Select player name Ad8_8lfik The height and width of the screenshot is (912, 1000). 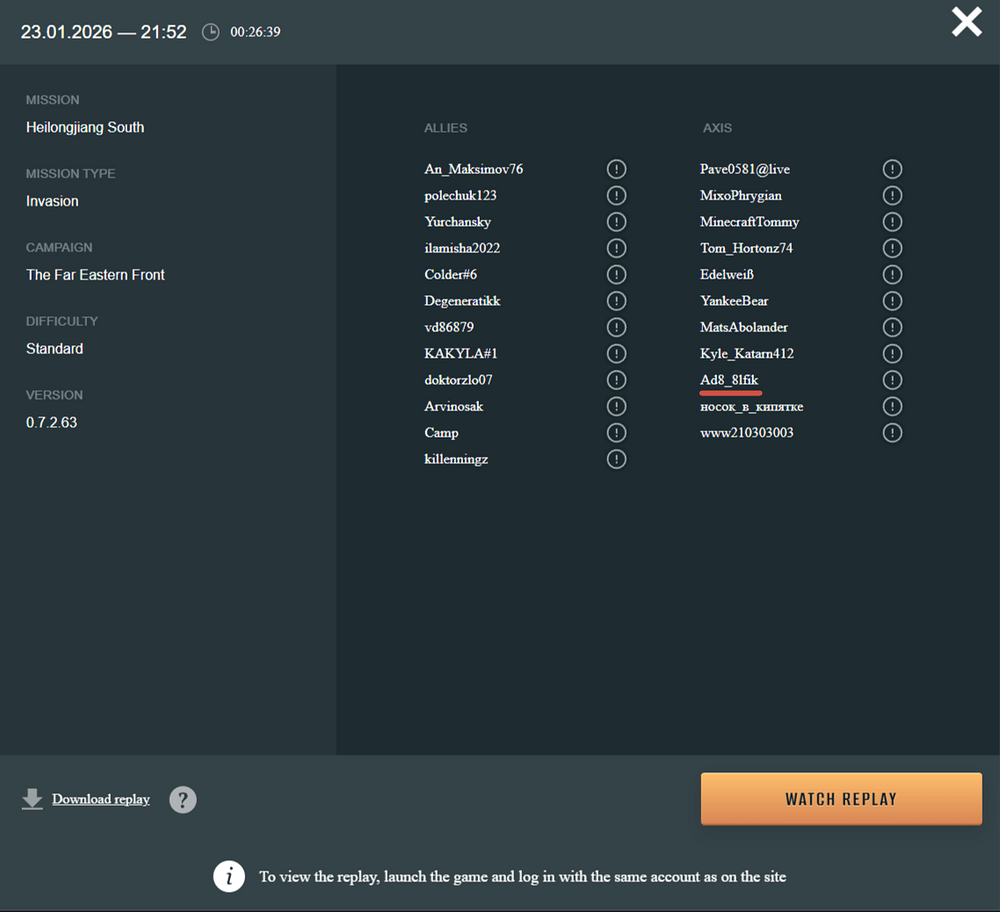pos(729,380)
